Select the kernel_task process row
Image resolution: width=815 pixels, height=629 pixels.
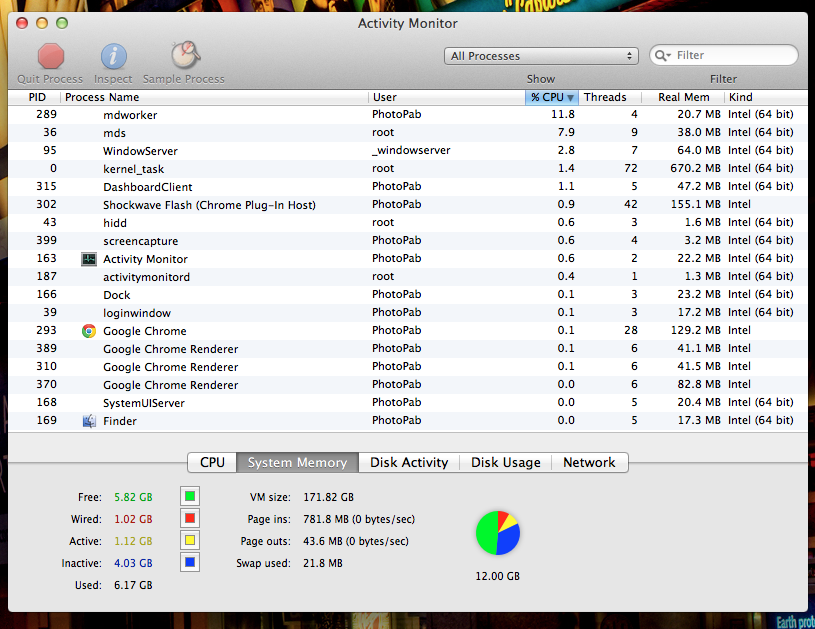point(408,169)
